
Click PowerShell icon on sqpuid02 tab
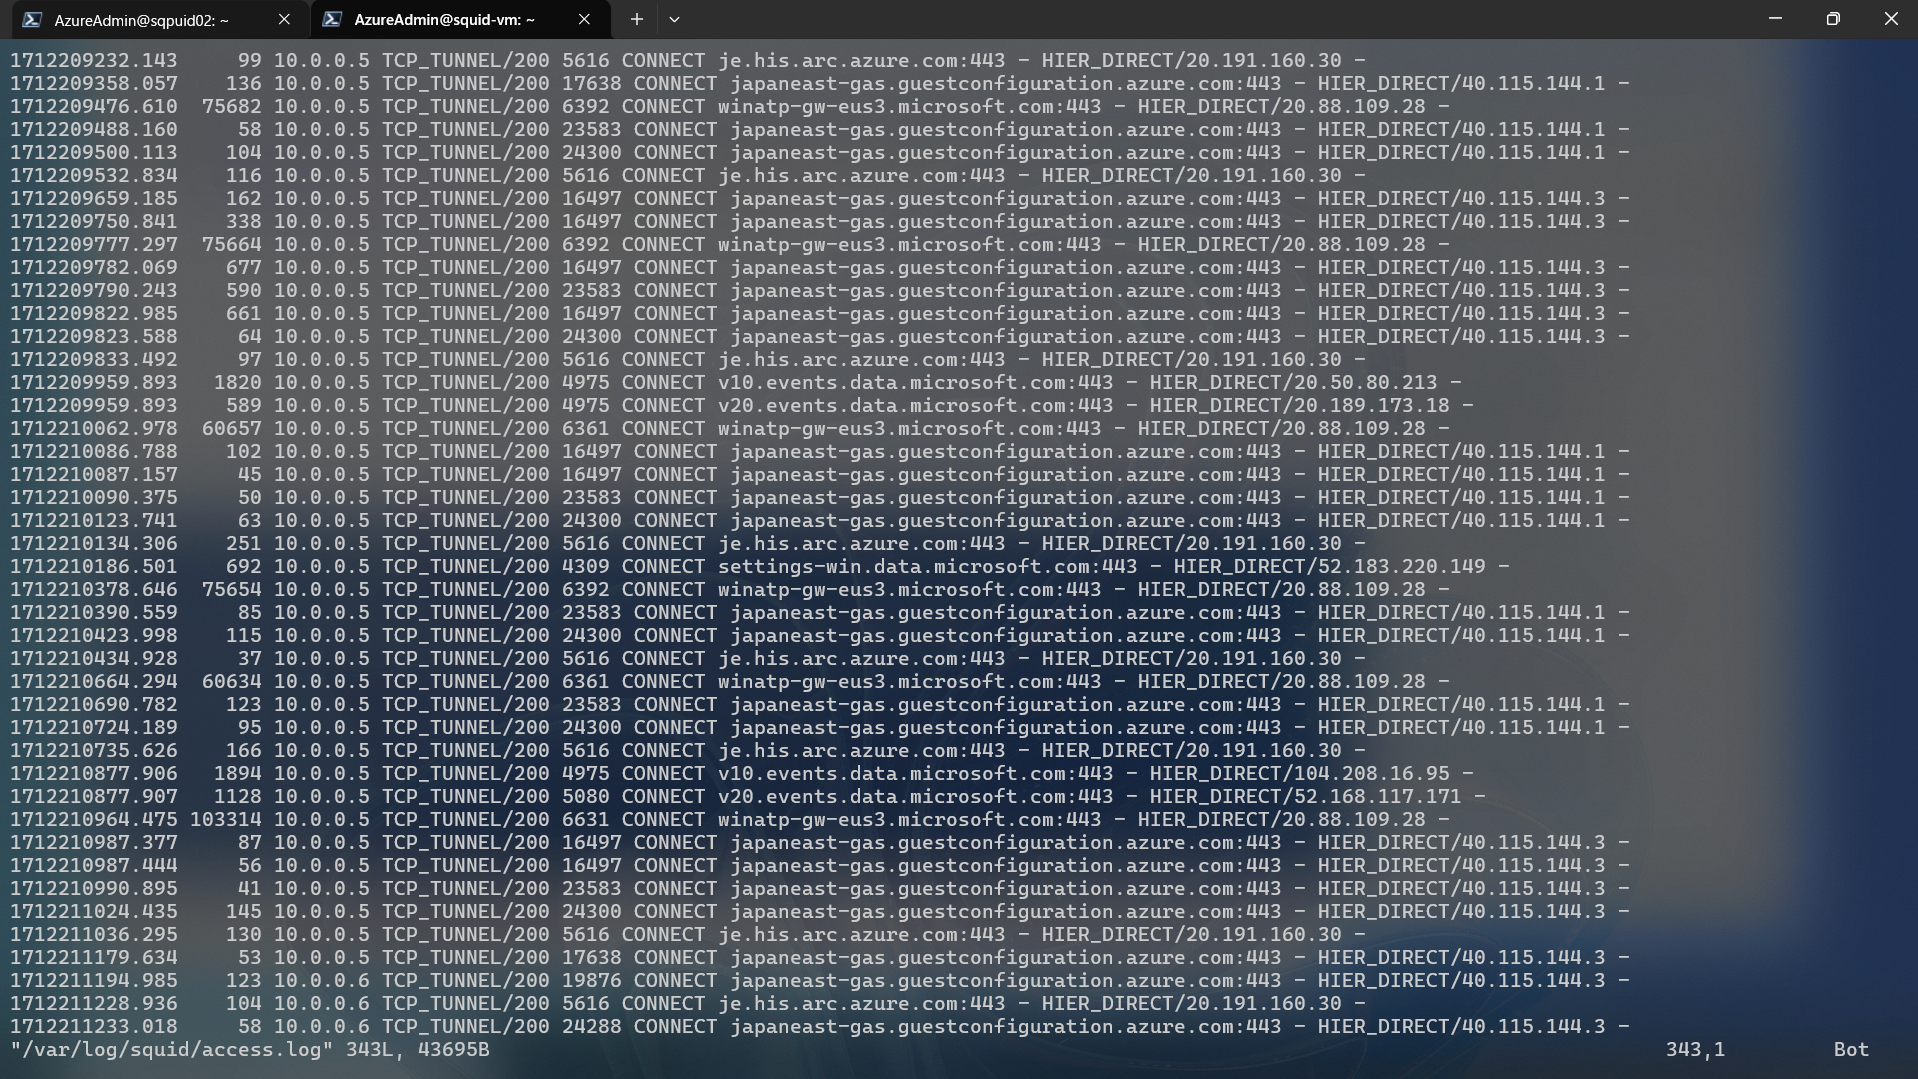tap(32, 19)
